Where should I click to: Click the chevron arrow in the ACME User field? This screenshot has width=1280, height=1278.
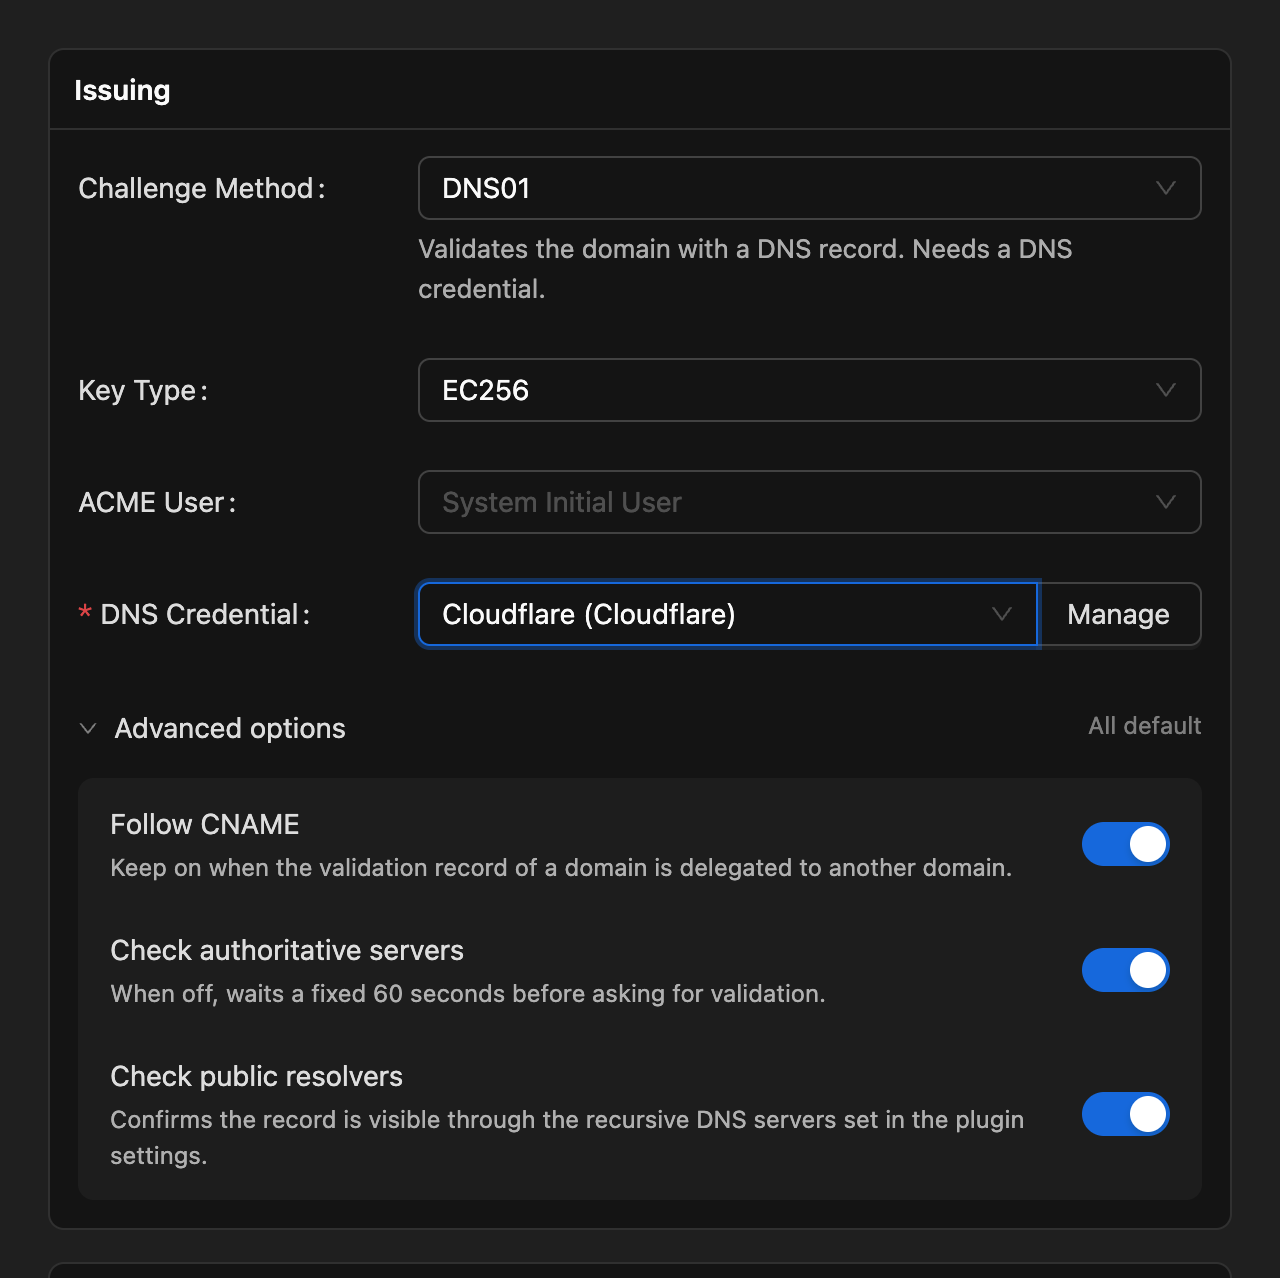click(x=1165, y=502)
